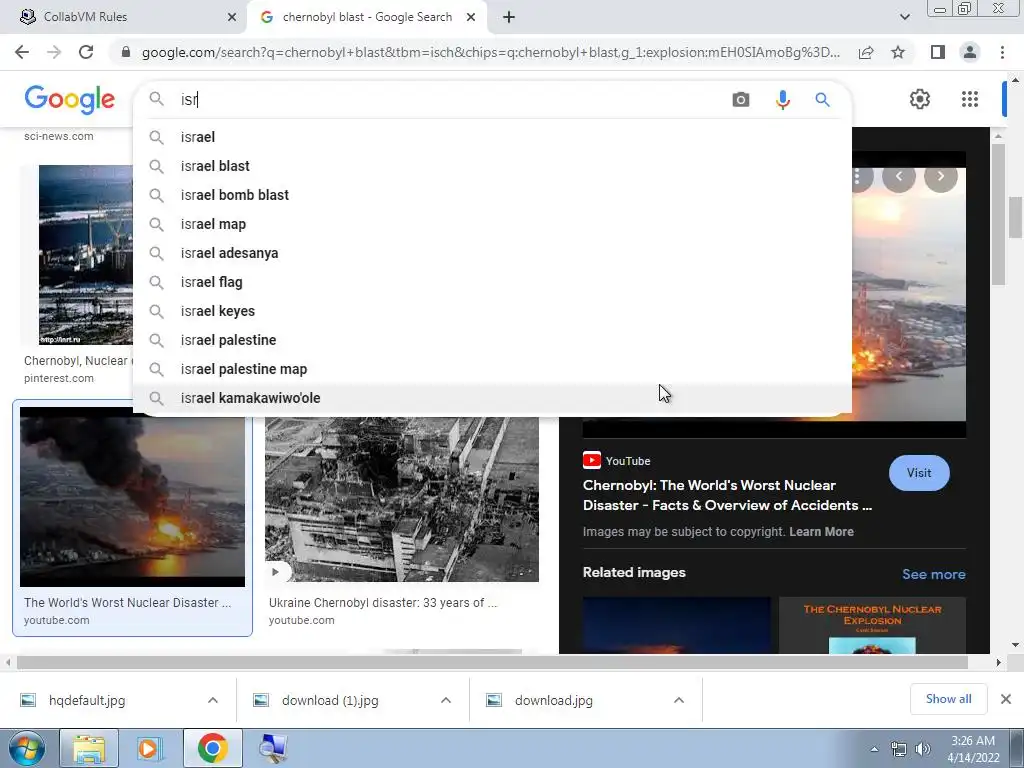
Task: Focus the Chrome address bar URL
Action: click(490, 52)
